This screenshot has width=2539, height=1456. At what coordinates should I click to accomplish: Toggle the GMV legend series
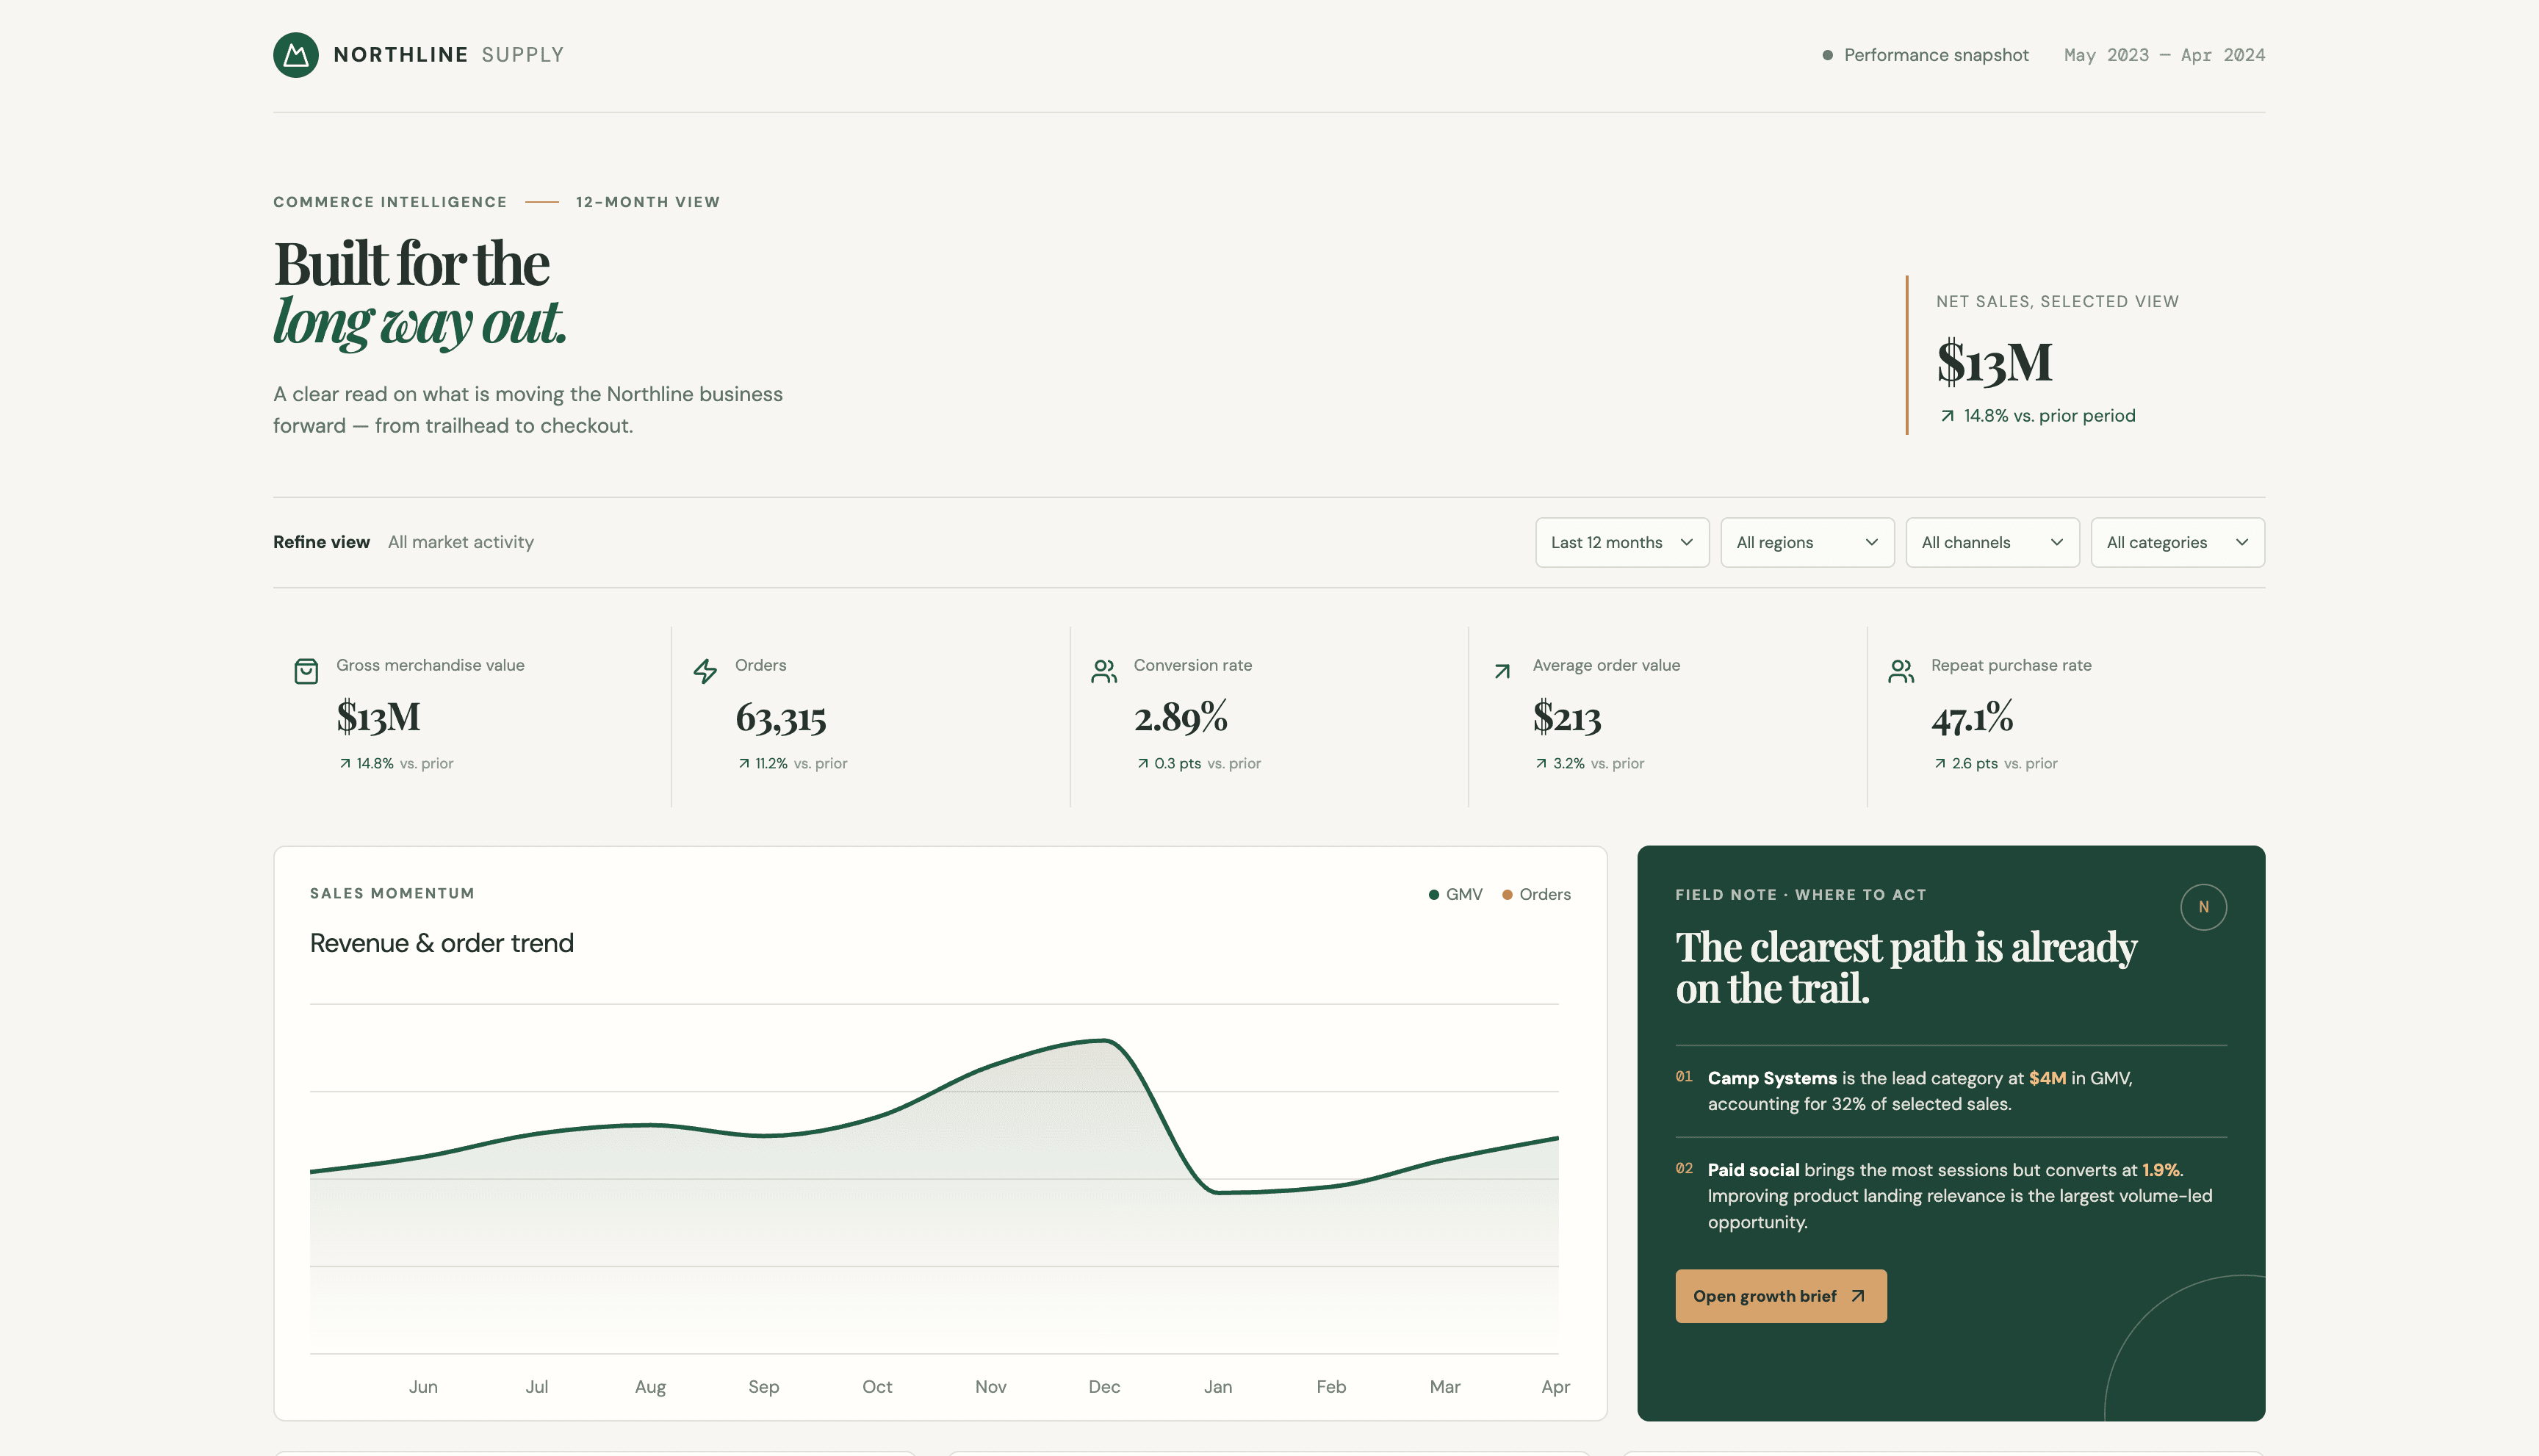coord(1455,894)
